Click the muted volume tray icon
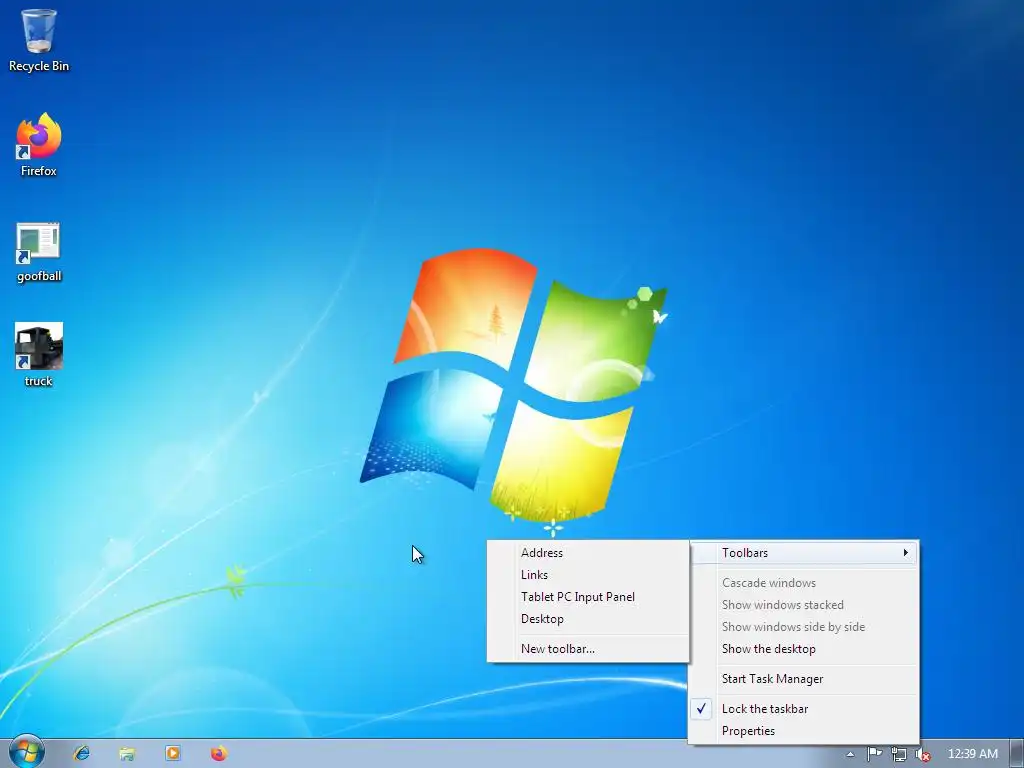The height and width of the screenshot is (768, 1024). tap(922, 754)
